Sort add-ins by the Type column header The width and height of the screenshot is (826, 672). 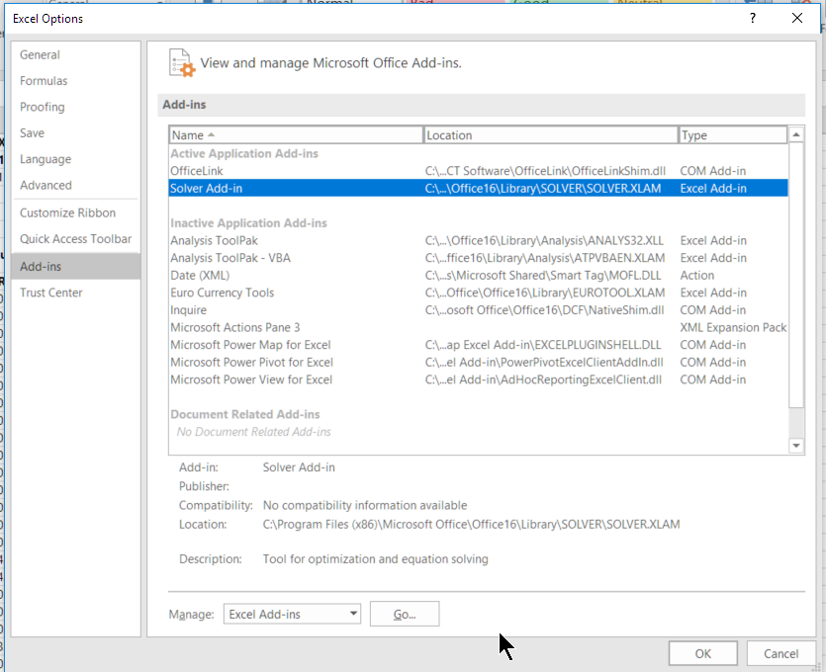733,135
